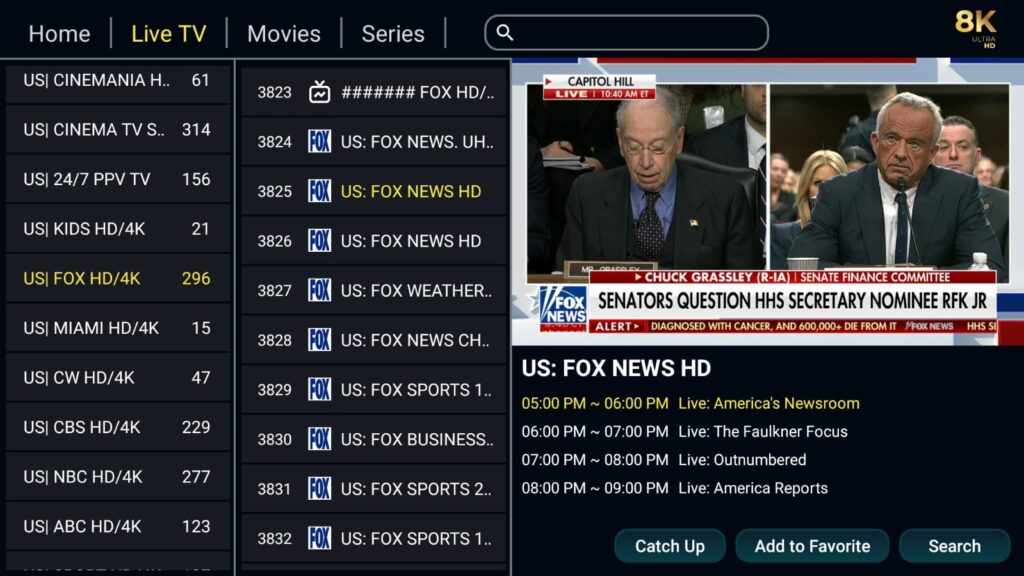Click Fox logo on channel 3831
The image size is (1024, 576).
(319, 488)
